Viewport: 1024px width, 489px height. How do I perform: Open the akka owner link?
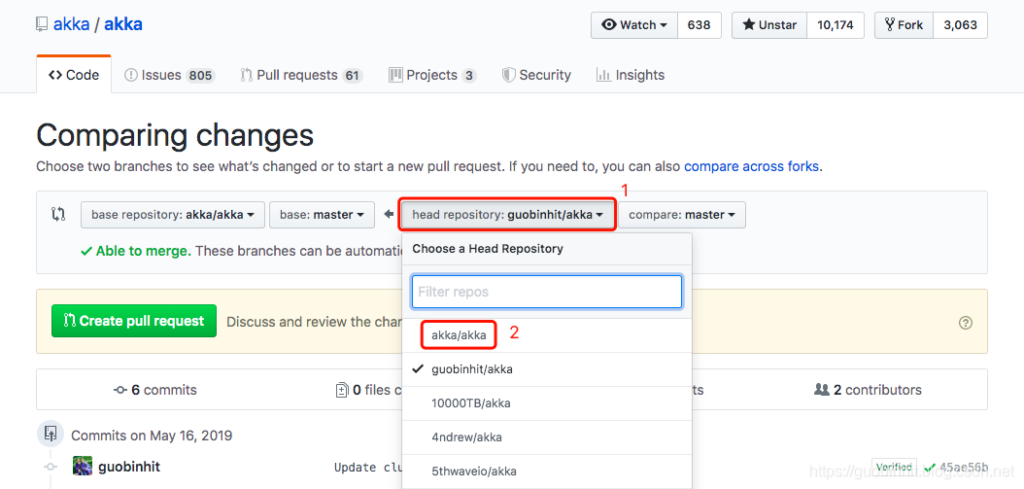point(71,25)
